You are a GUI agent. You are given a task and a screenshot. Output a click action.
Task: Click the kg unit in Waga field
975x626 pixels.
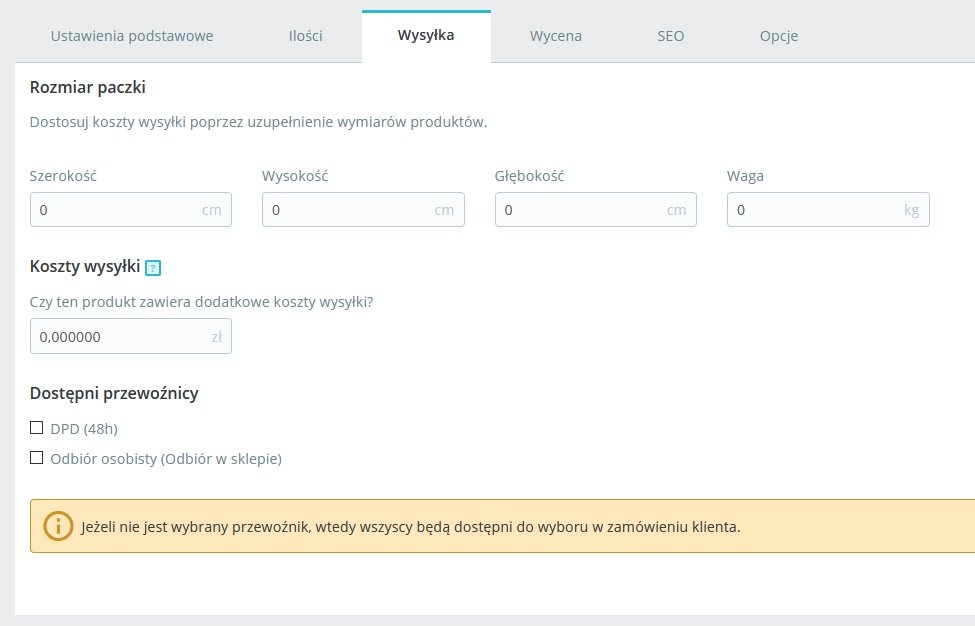(911, 210)
